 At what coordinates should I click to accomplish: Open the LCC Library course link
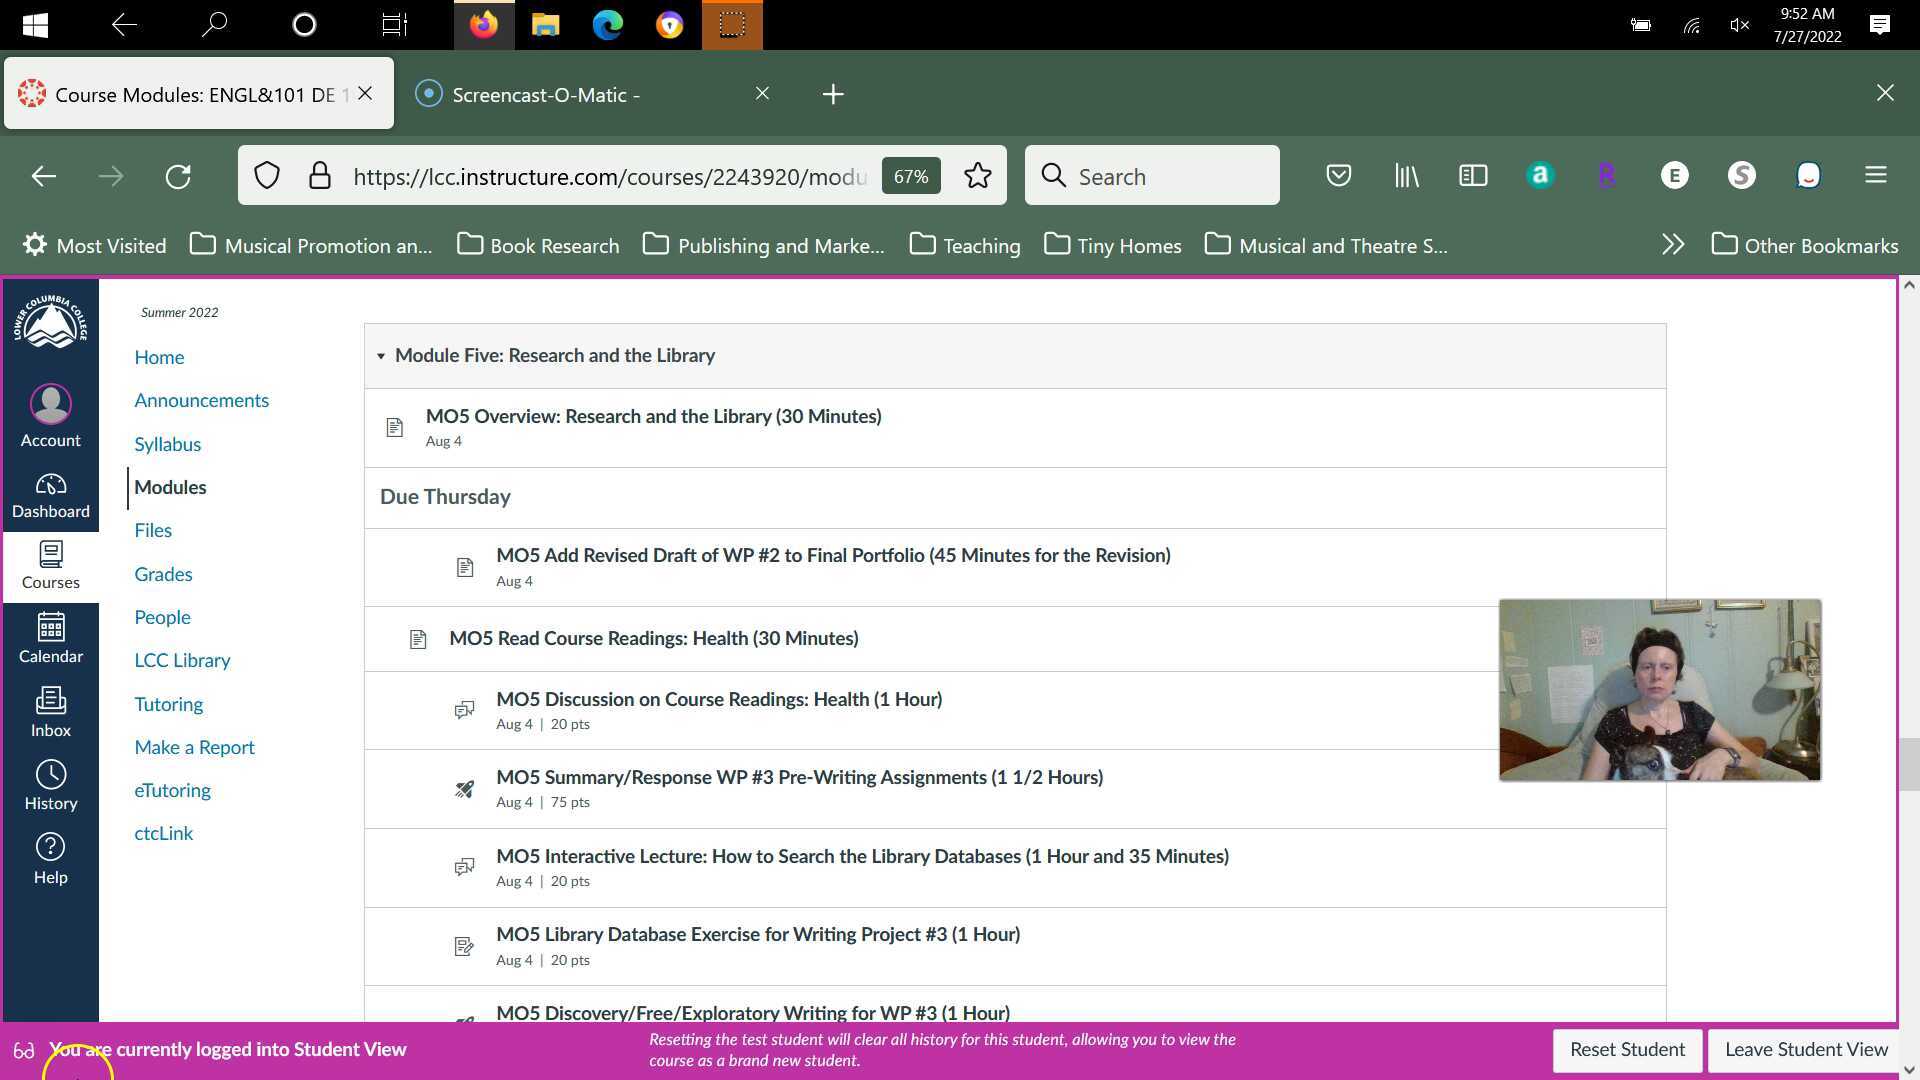tap(182, 660)
